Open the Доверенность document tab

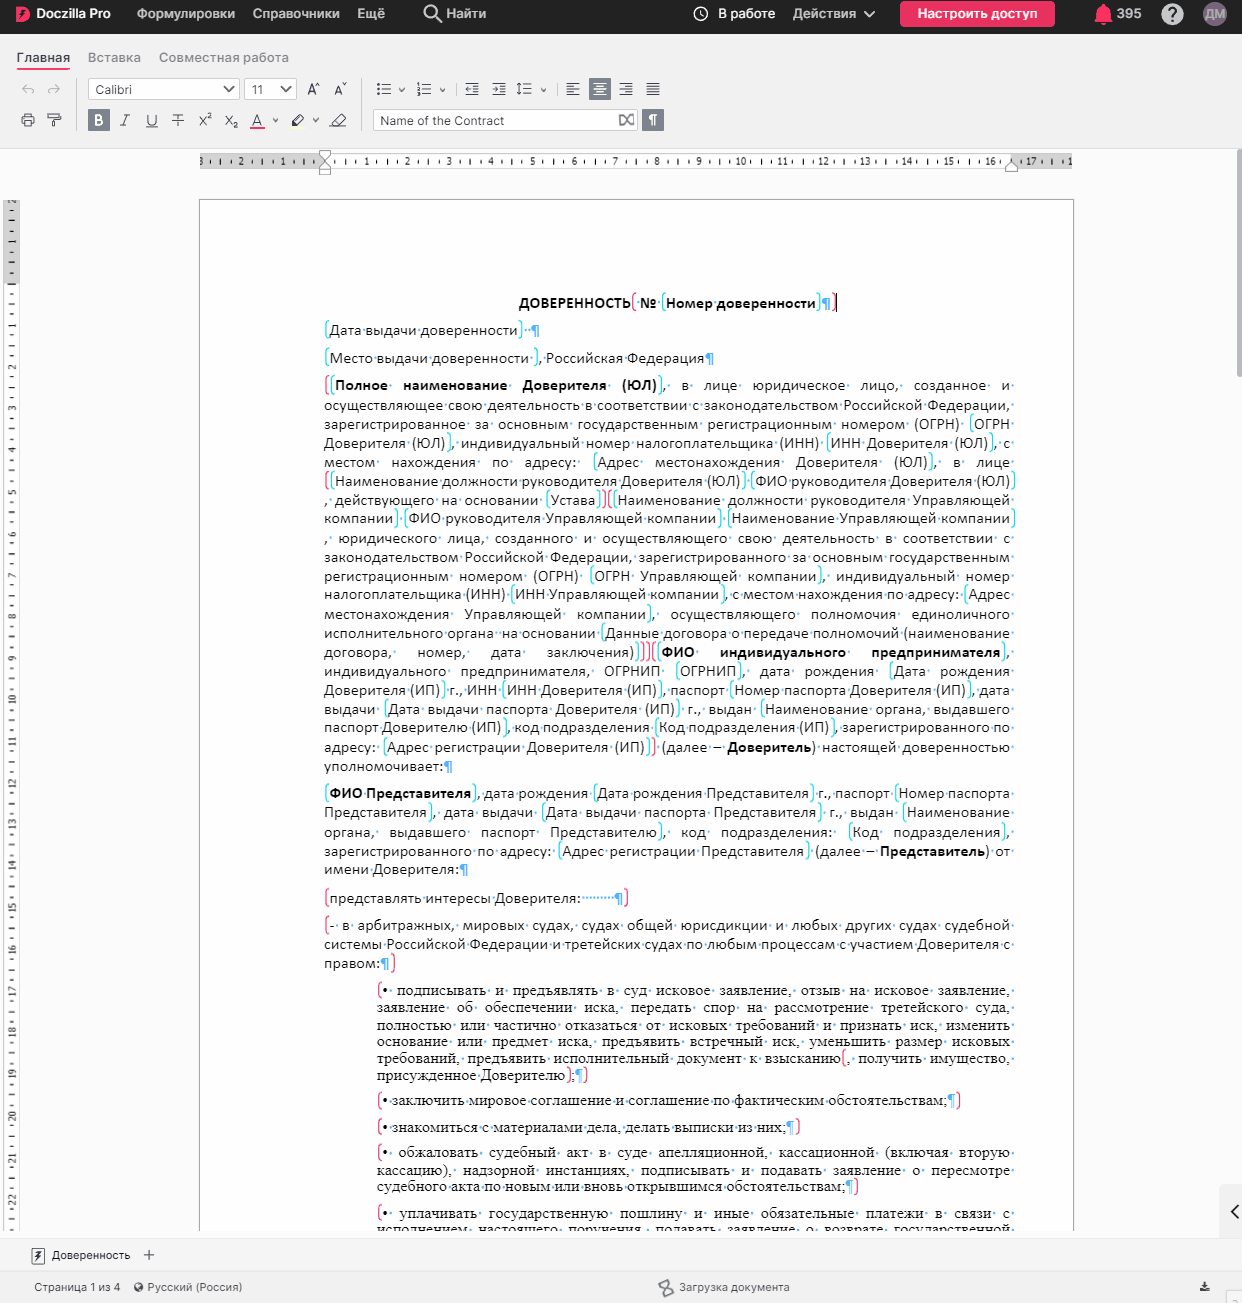81,1255
